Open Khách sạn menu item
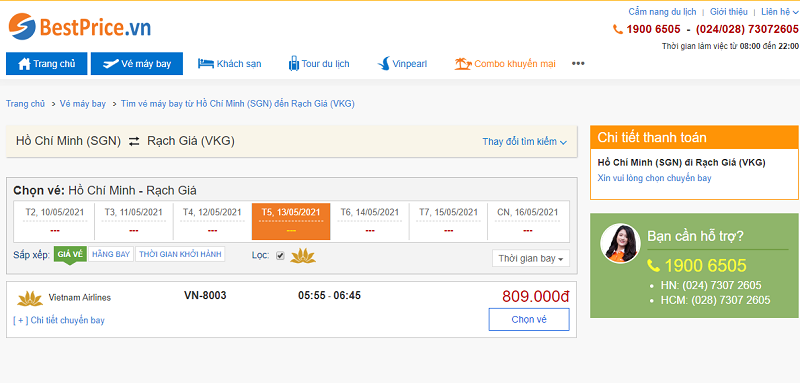This screenshot has width=800, height=383. pos(230,64)
